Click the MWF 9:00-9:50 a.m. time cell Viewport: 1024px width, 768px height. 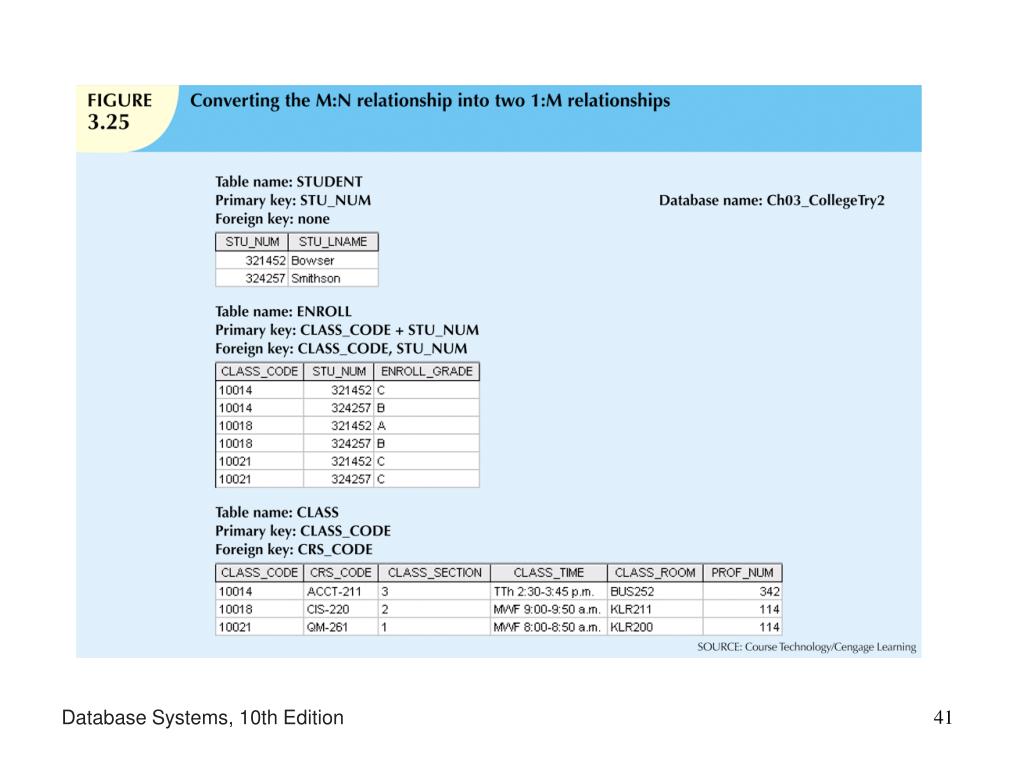tap(549, 609)
